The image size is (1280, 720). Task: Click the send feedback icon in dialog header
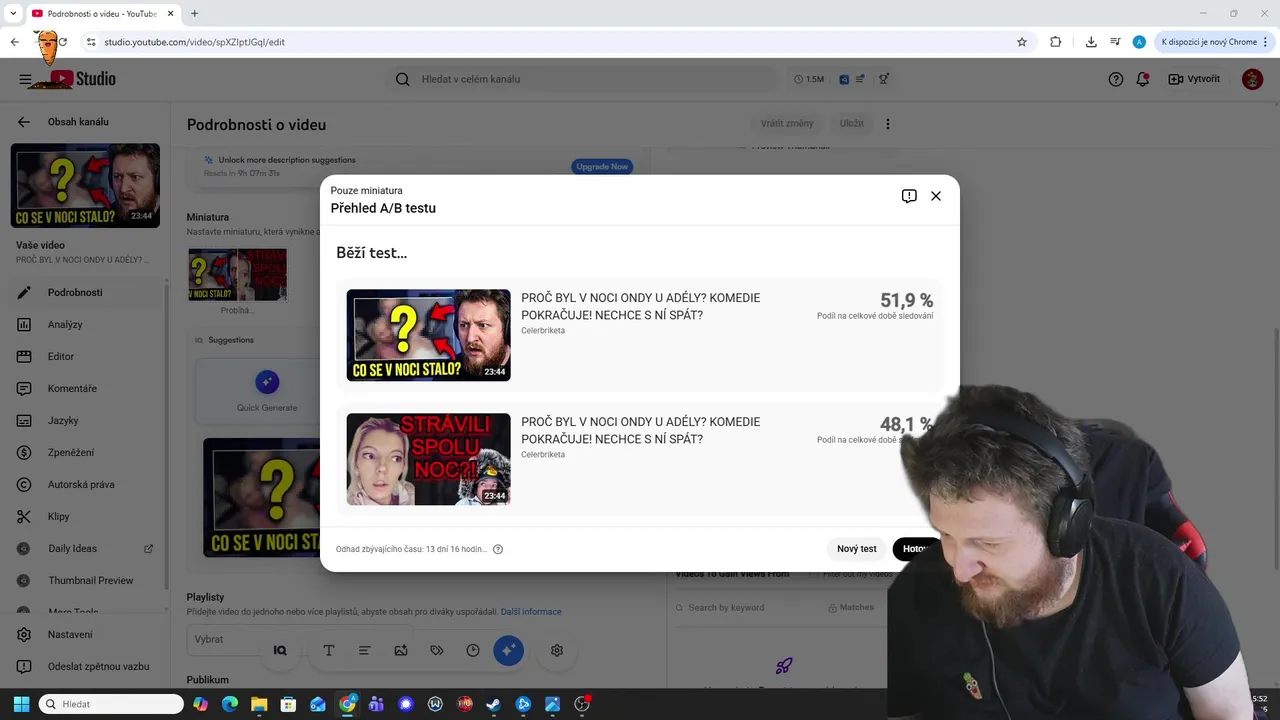909,196
